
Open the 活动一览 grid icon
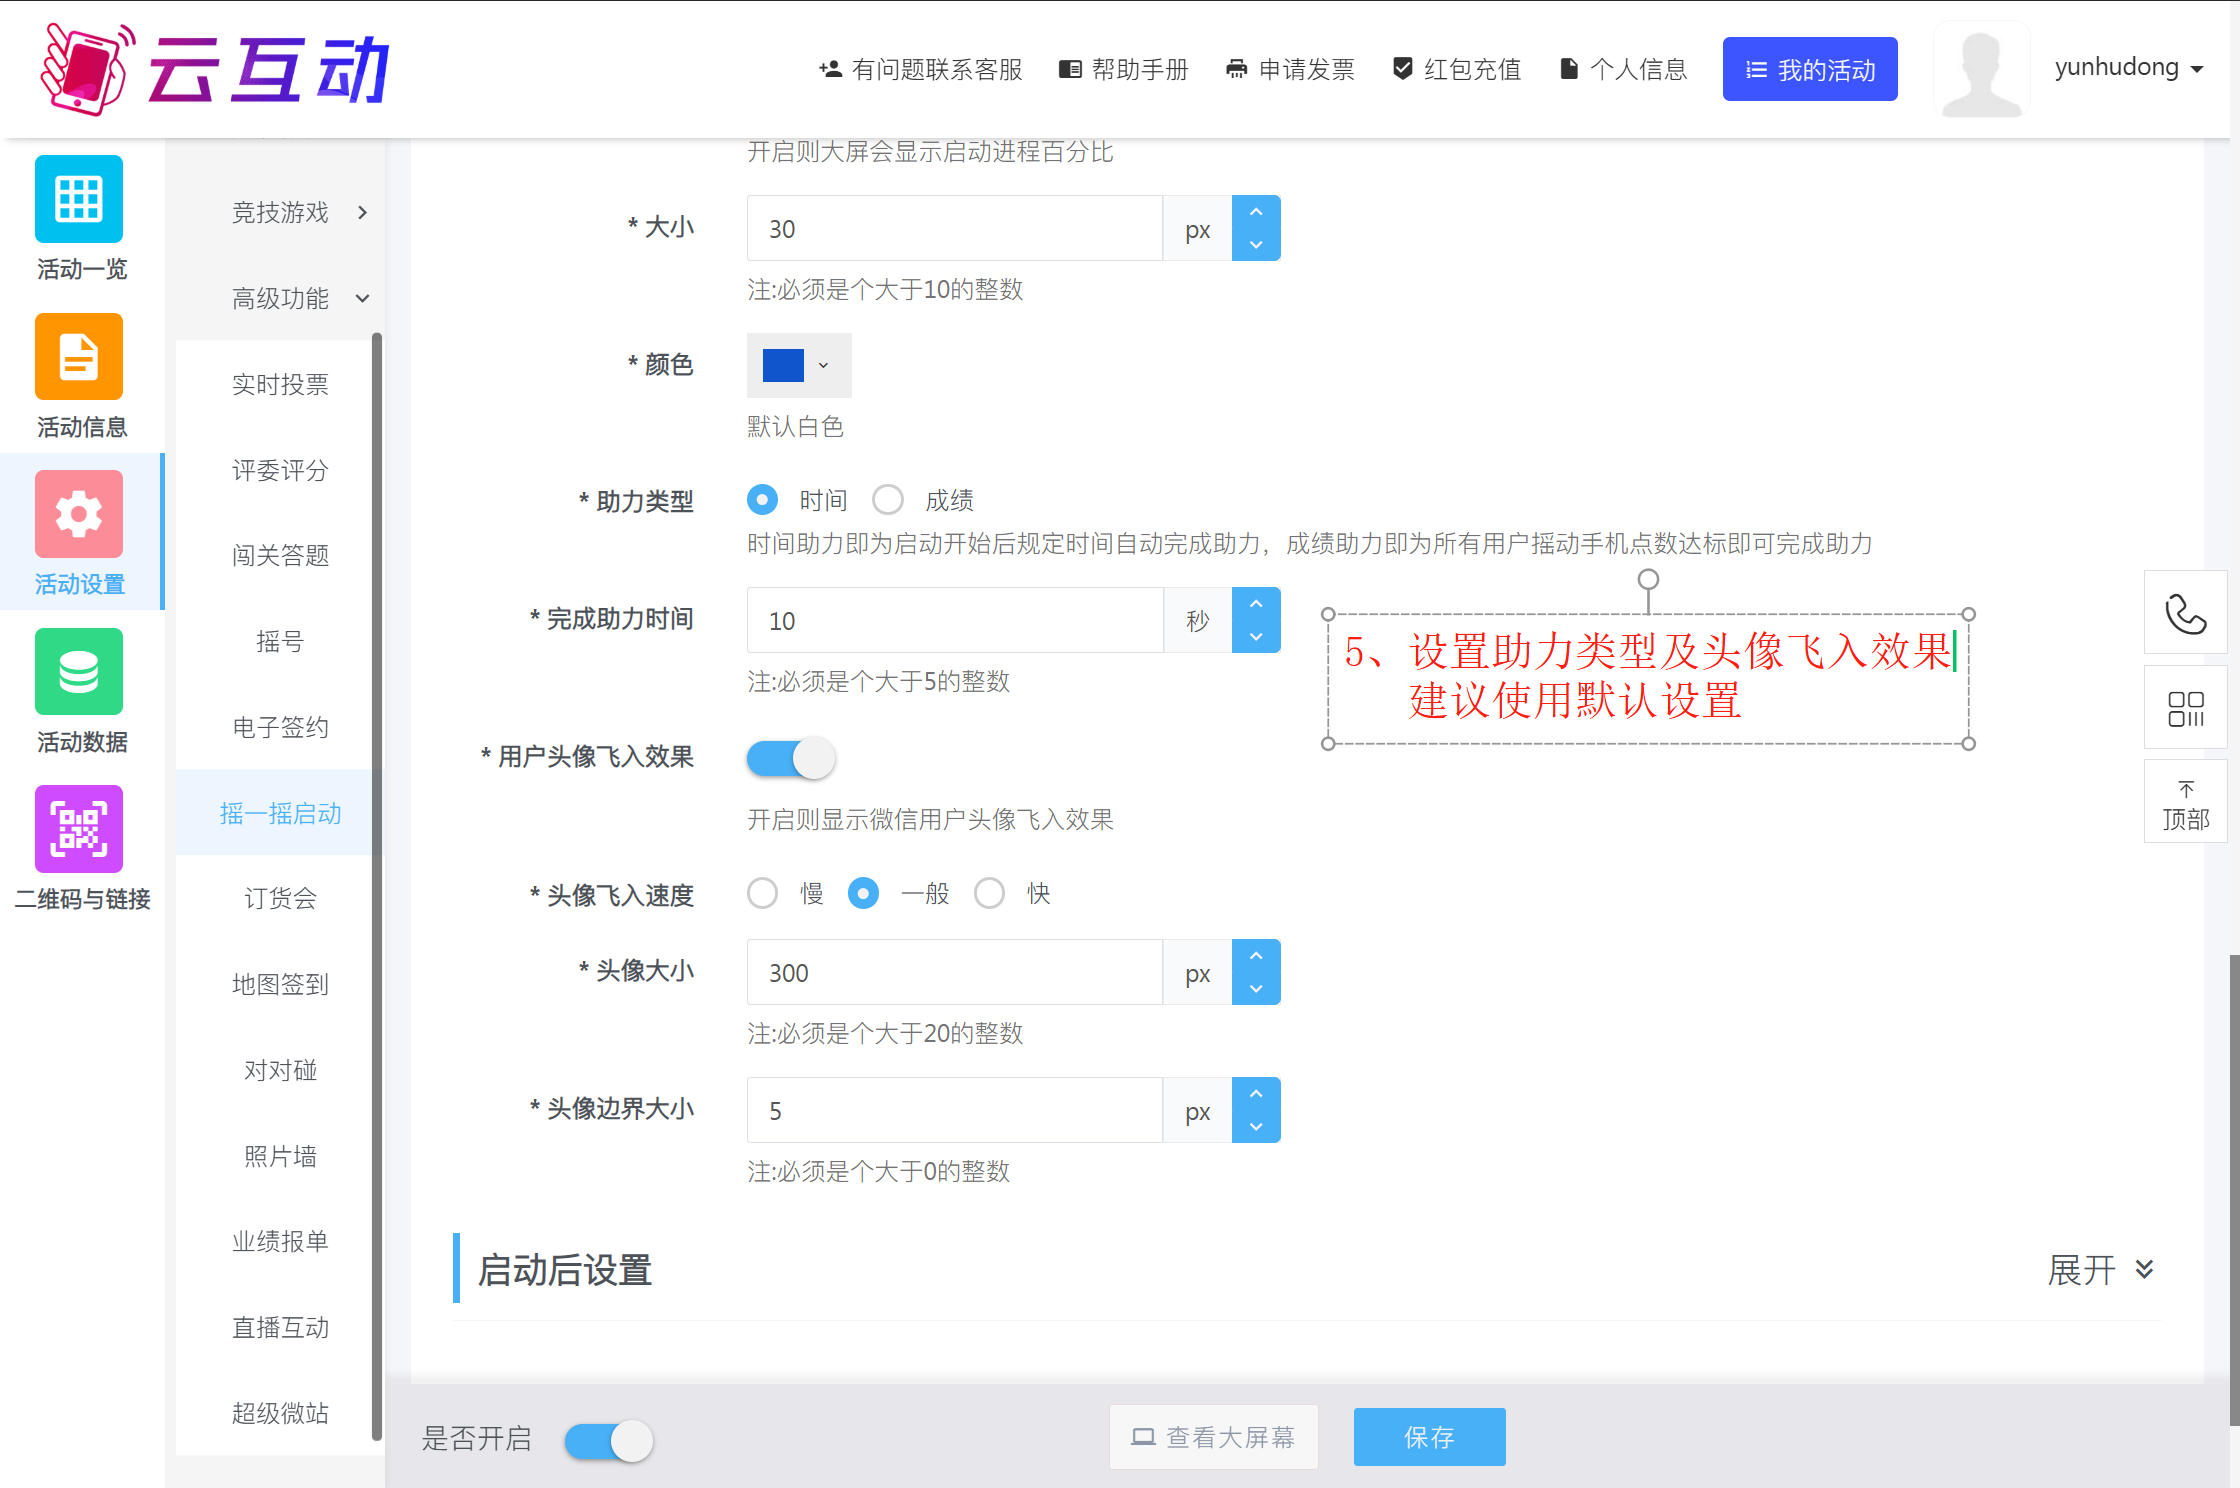click(x=79, y=199)
